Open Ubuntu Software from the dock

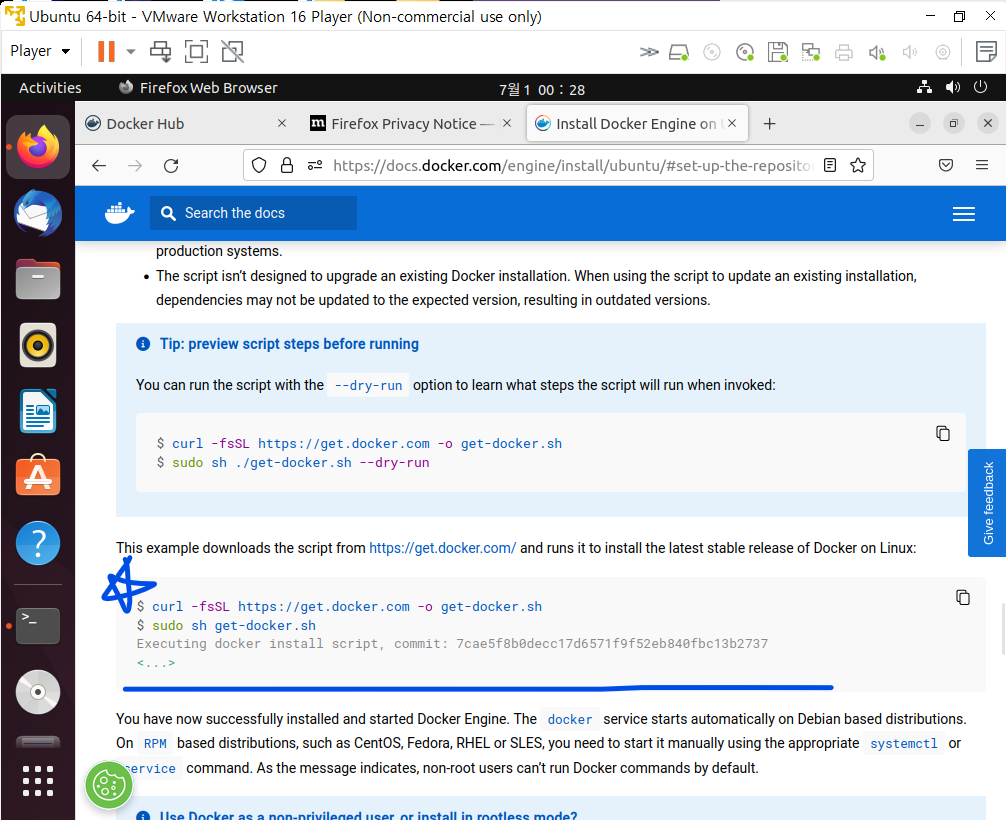pos(38,475)
